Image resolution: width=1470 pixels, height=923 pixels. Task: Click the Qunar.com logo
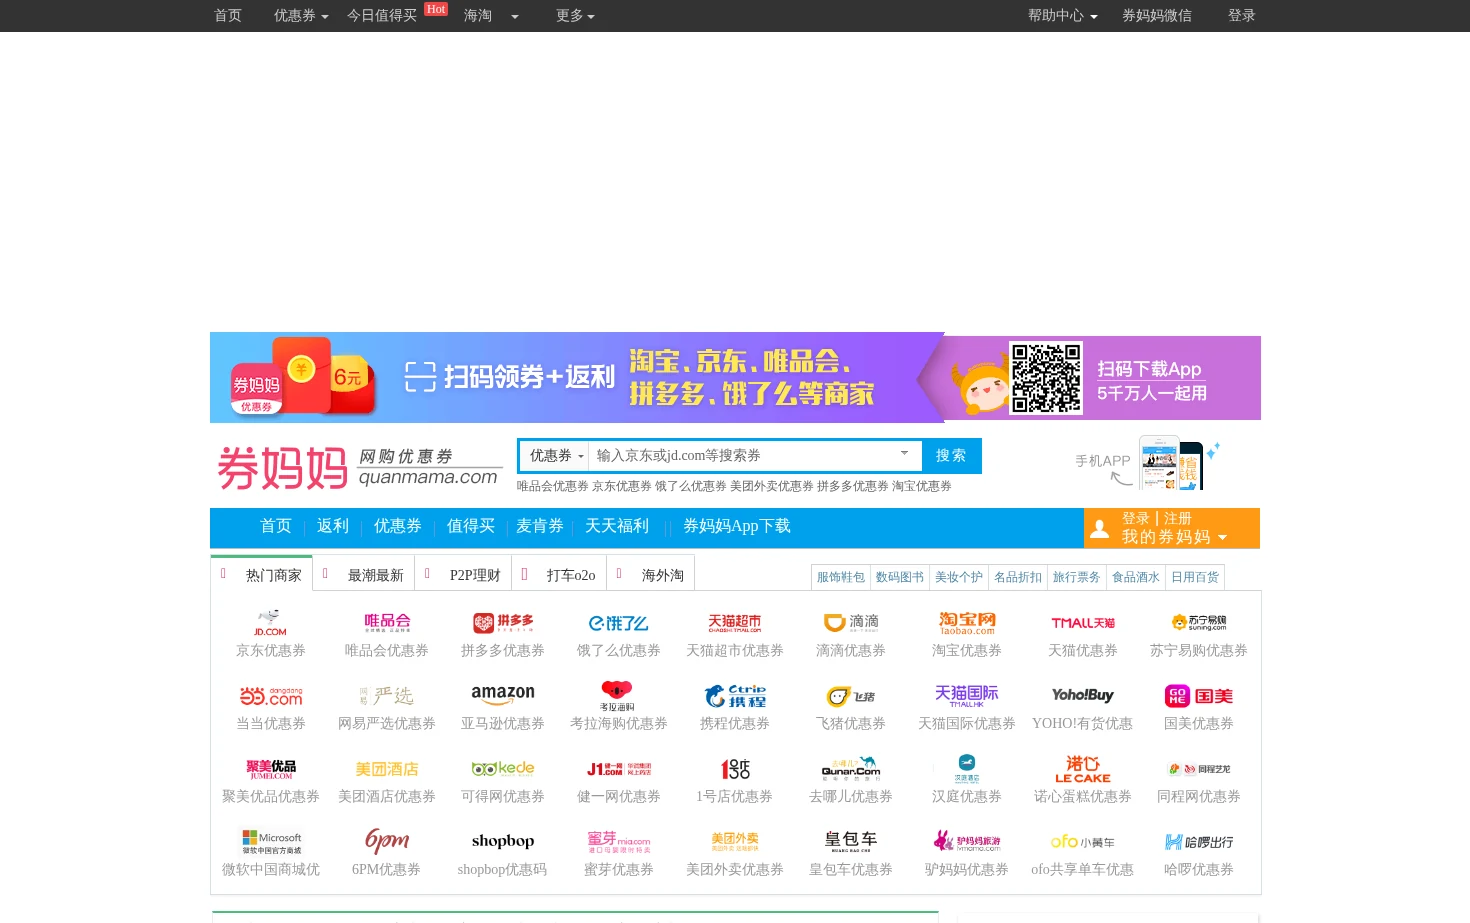point(850,768)
